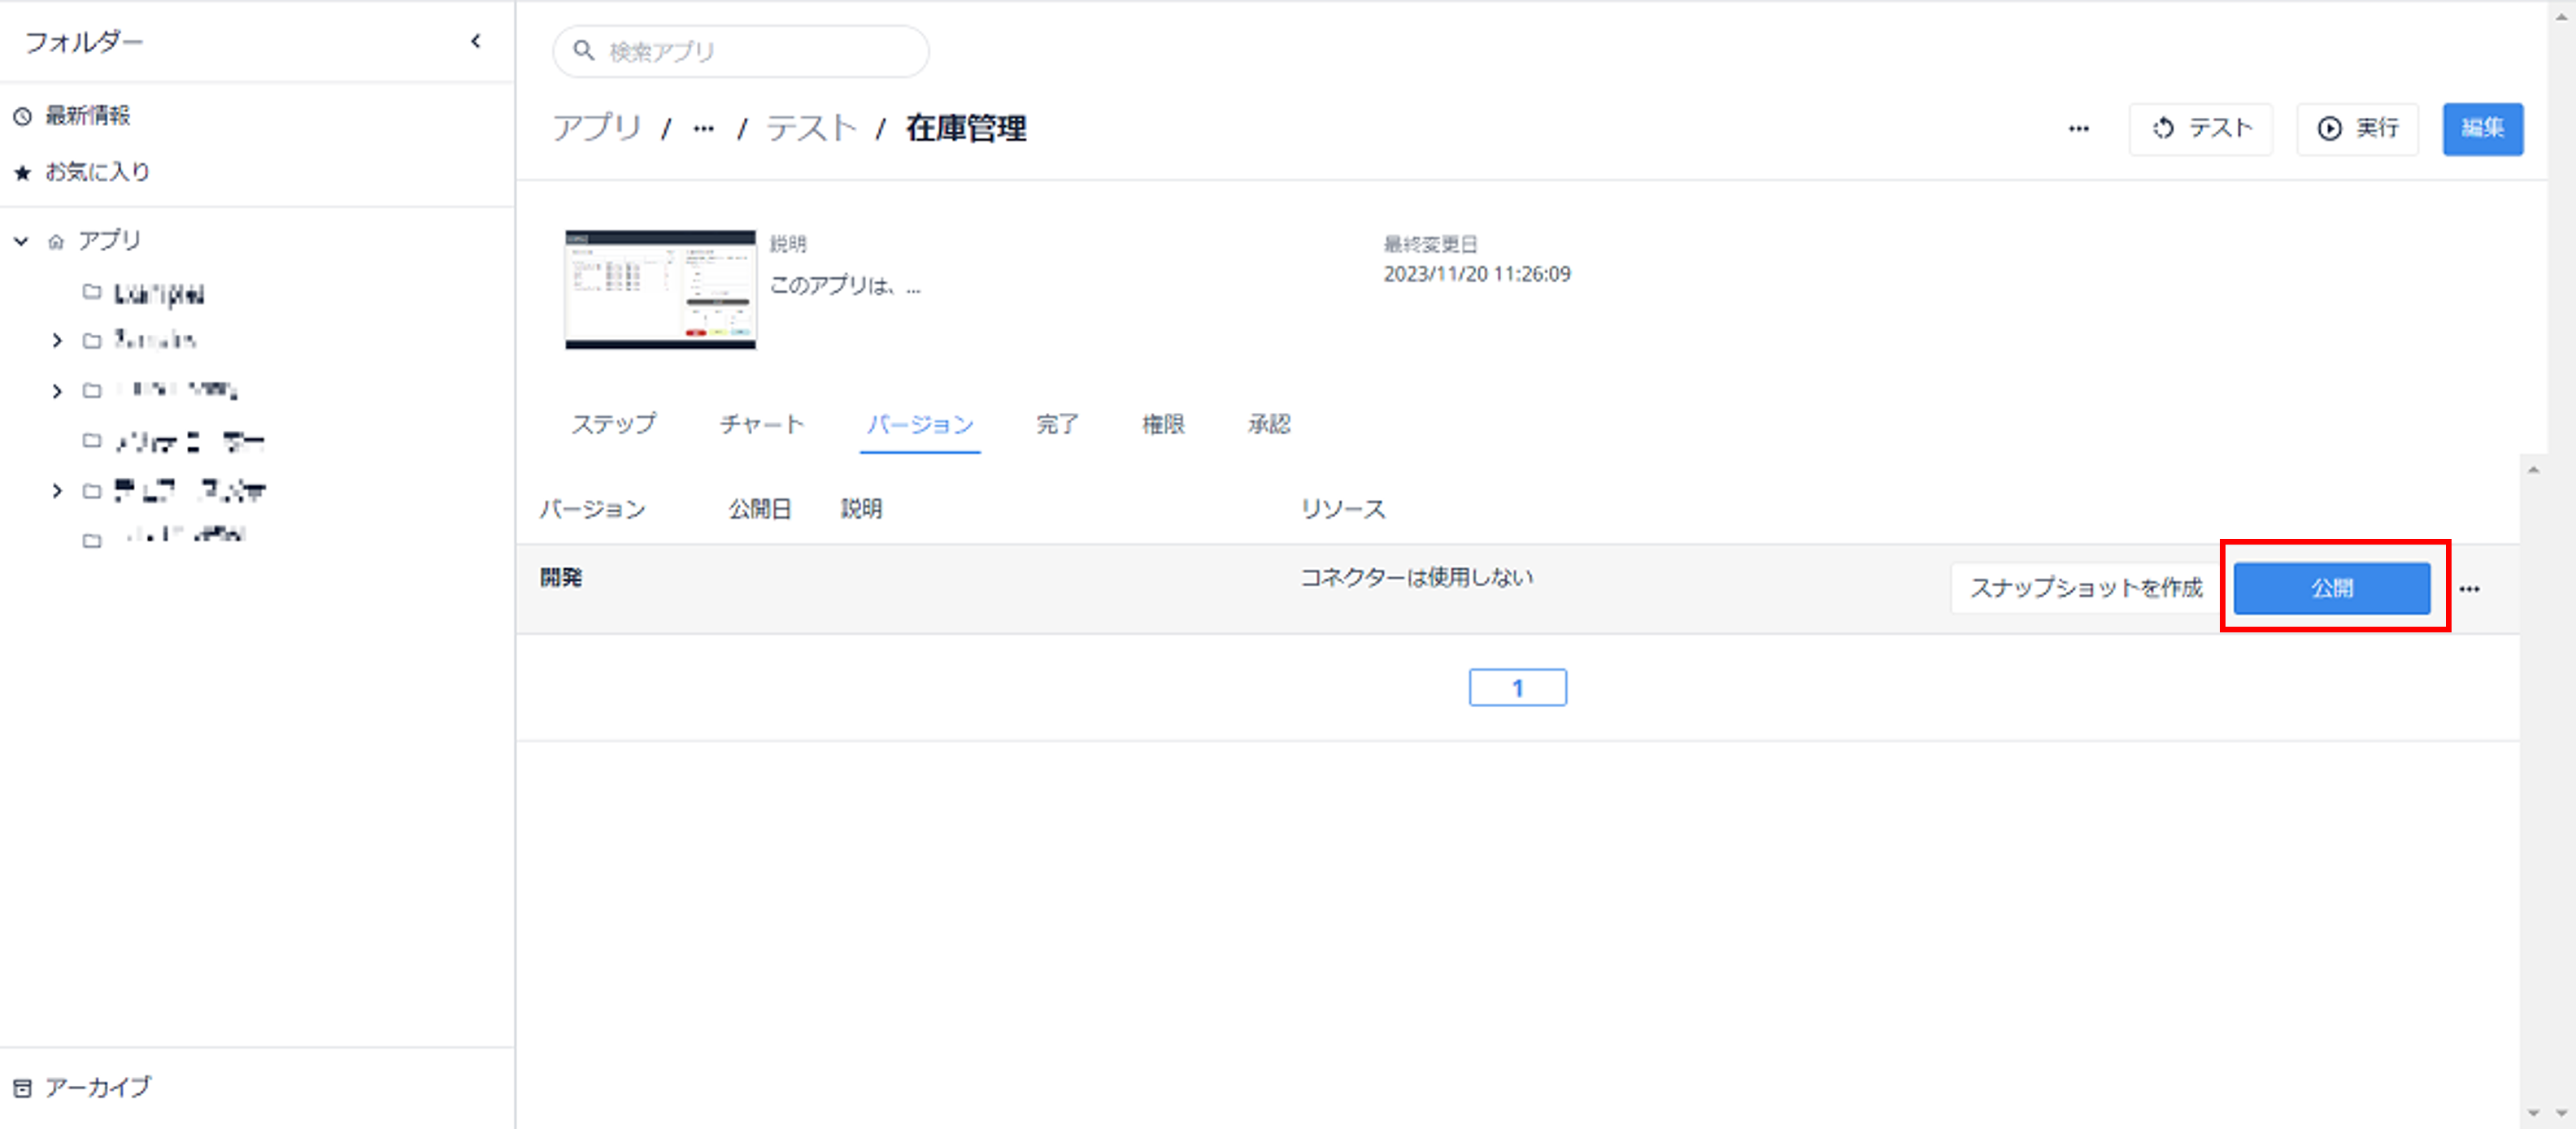This screenshot has width=2576, height=1129.
Task: Open the header more-options ellipsis
Action: (2079, 129)
